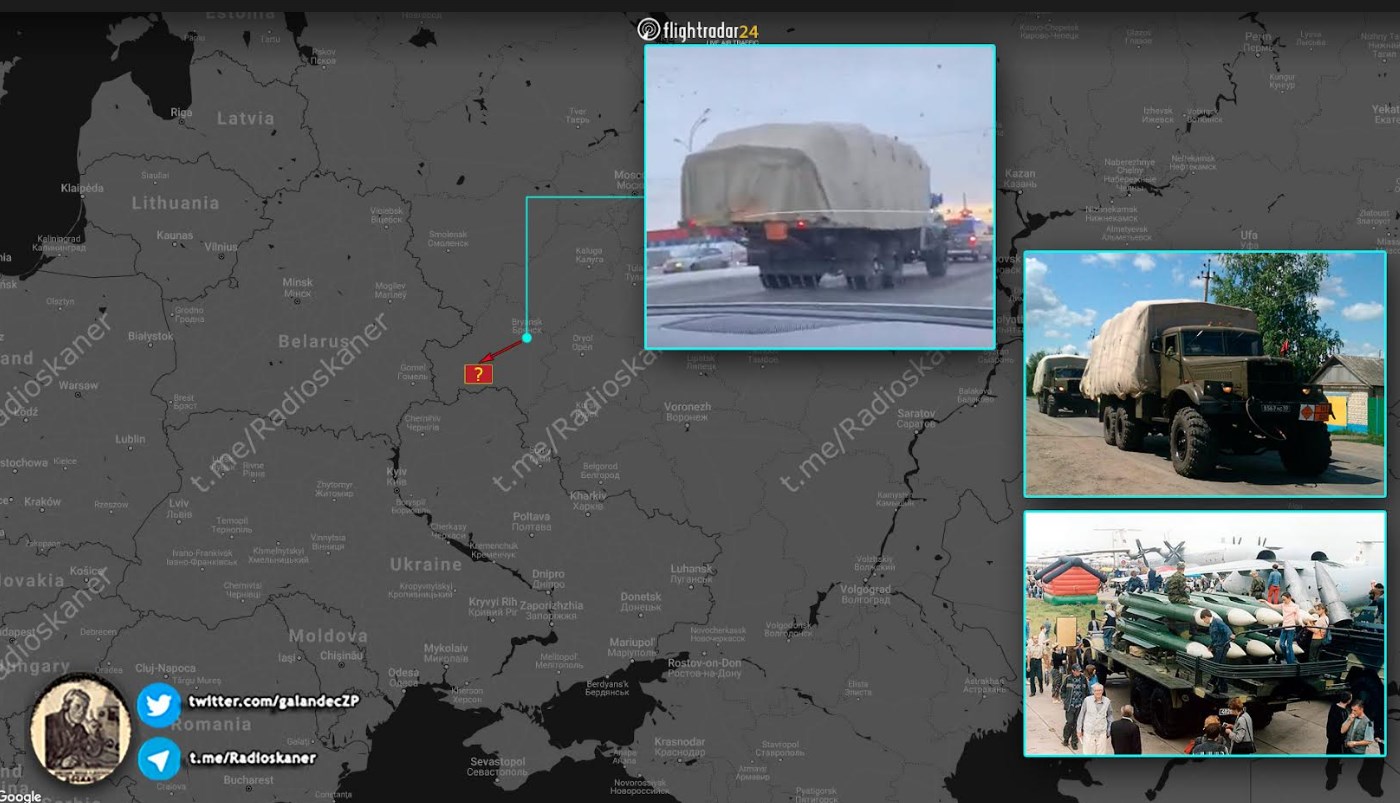
Task: Click the Twitter bird icon
Action: 158,704
